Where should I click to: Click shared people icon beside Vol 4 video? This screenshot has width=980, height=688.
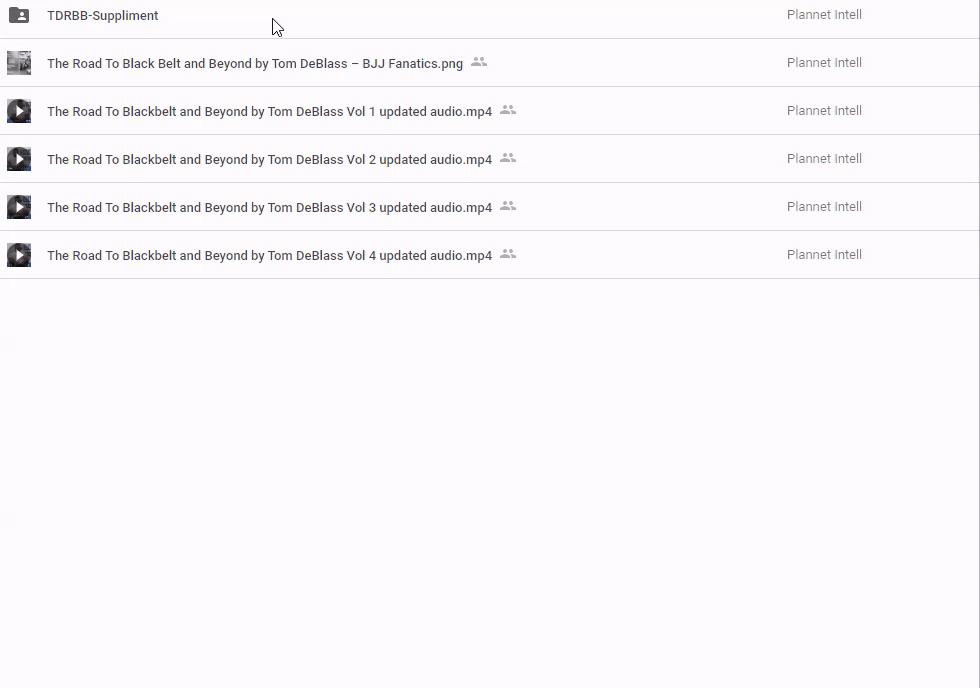(x=508, y=254)
